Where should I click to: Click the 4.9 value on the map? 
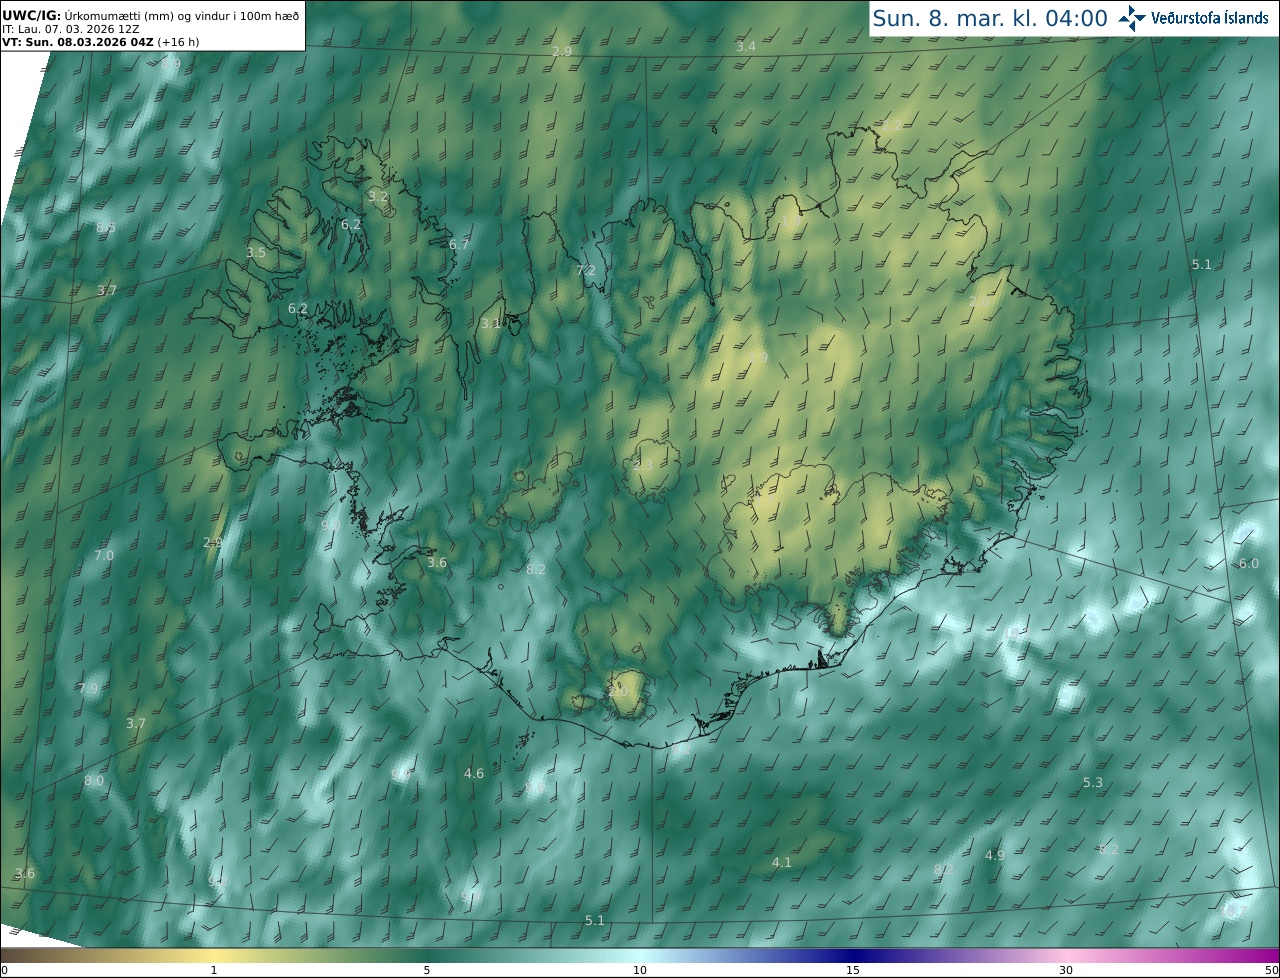[x=995, y=855]
